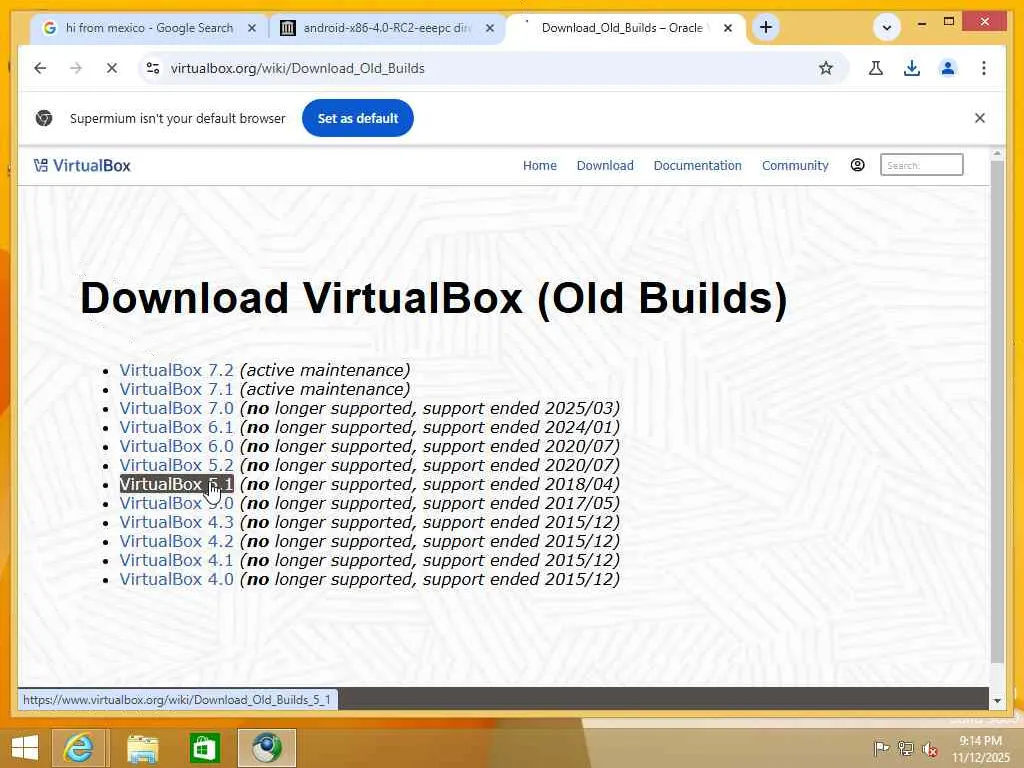Open site information icon in address bar
This screenshot has width=1024, height=768.
(x=153, y=68)
